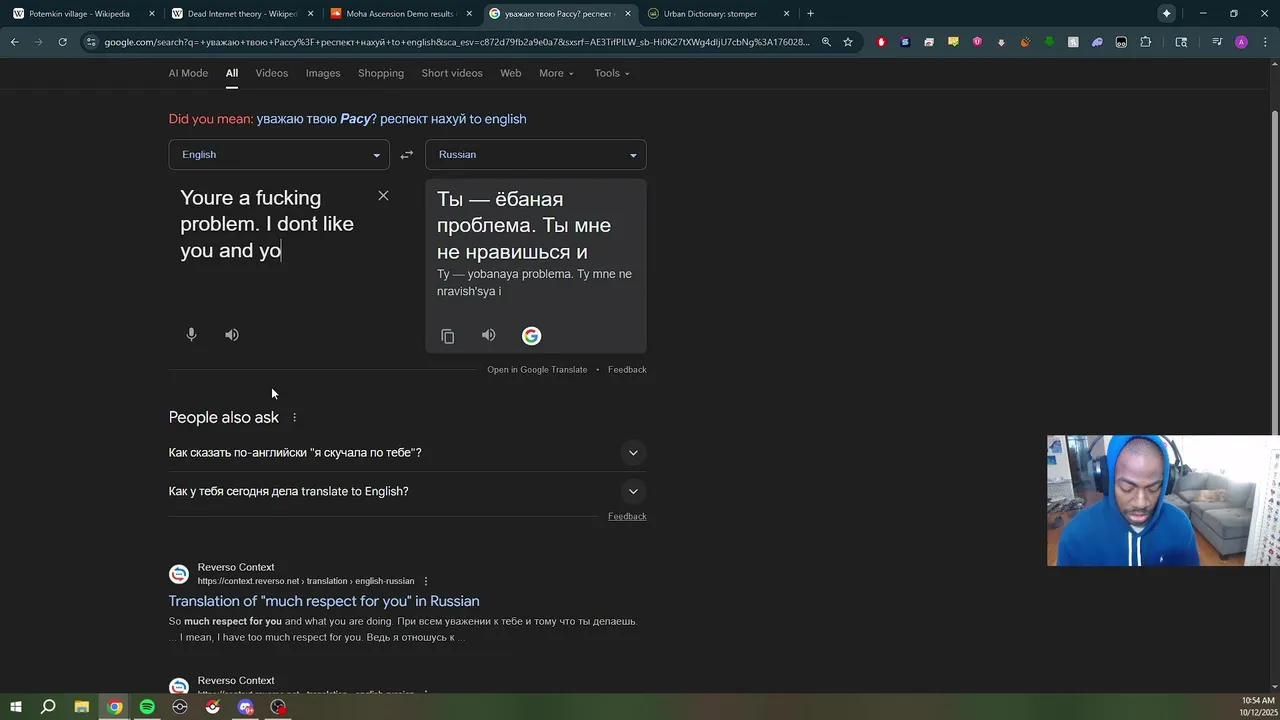Click Feedback under People also ask
1280x720 pixels.
pos(627,517)
